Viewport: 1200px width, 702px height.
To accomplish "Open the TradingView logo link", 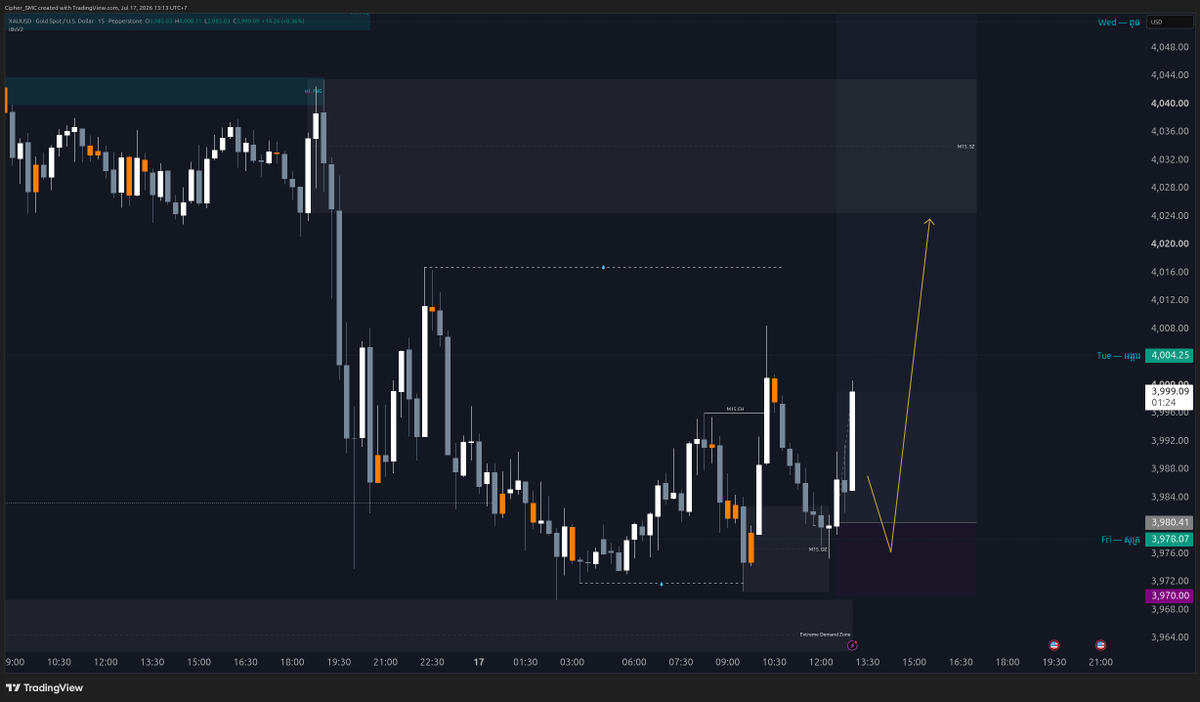I will point(44,688).
